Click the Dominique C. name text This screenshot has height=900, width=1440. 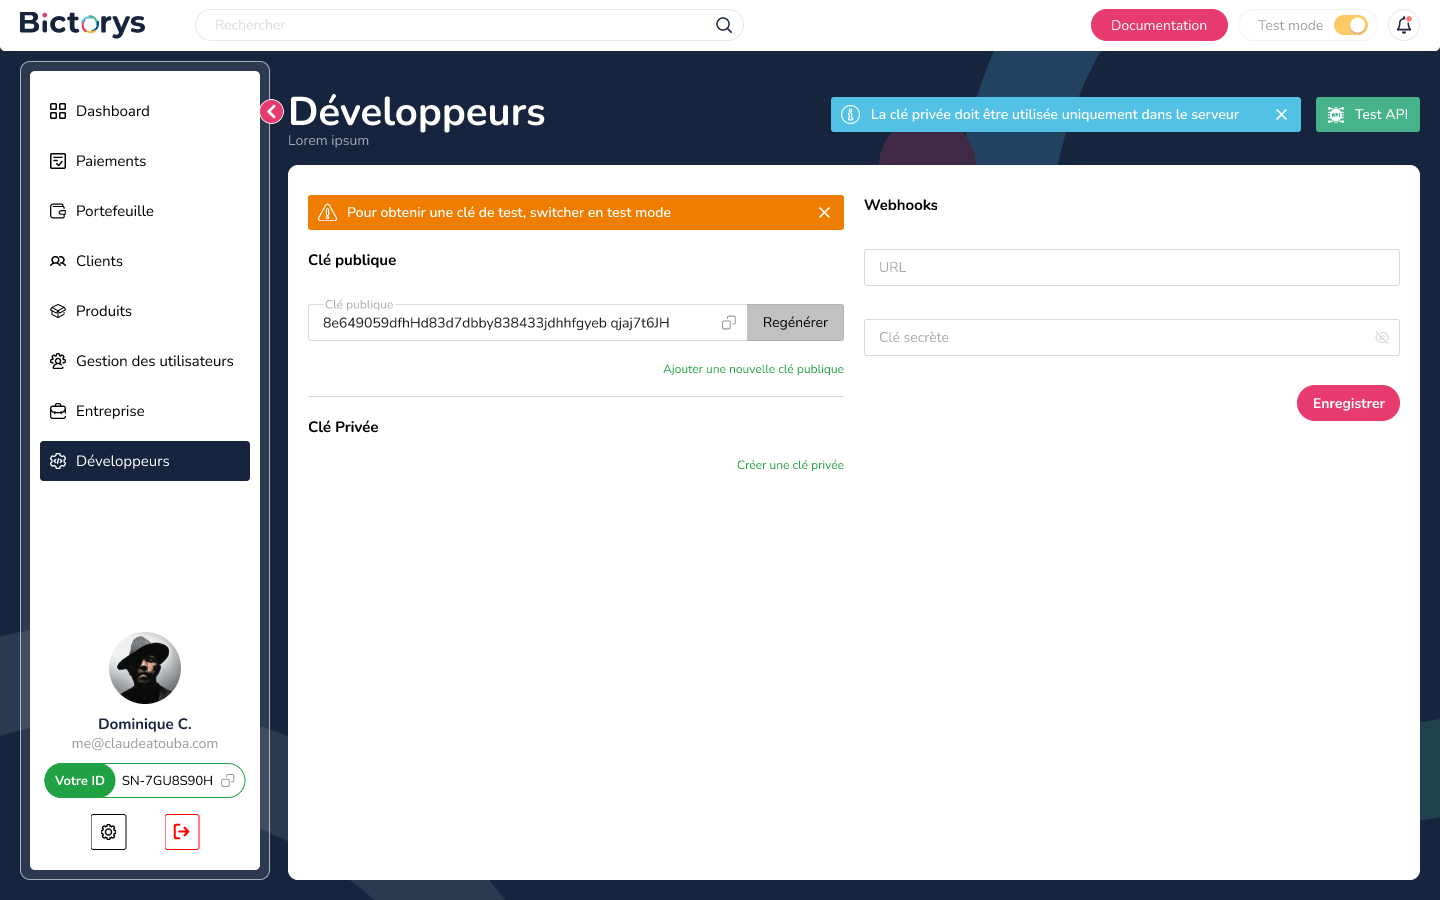145,724
